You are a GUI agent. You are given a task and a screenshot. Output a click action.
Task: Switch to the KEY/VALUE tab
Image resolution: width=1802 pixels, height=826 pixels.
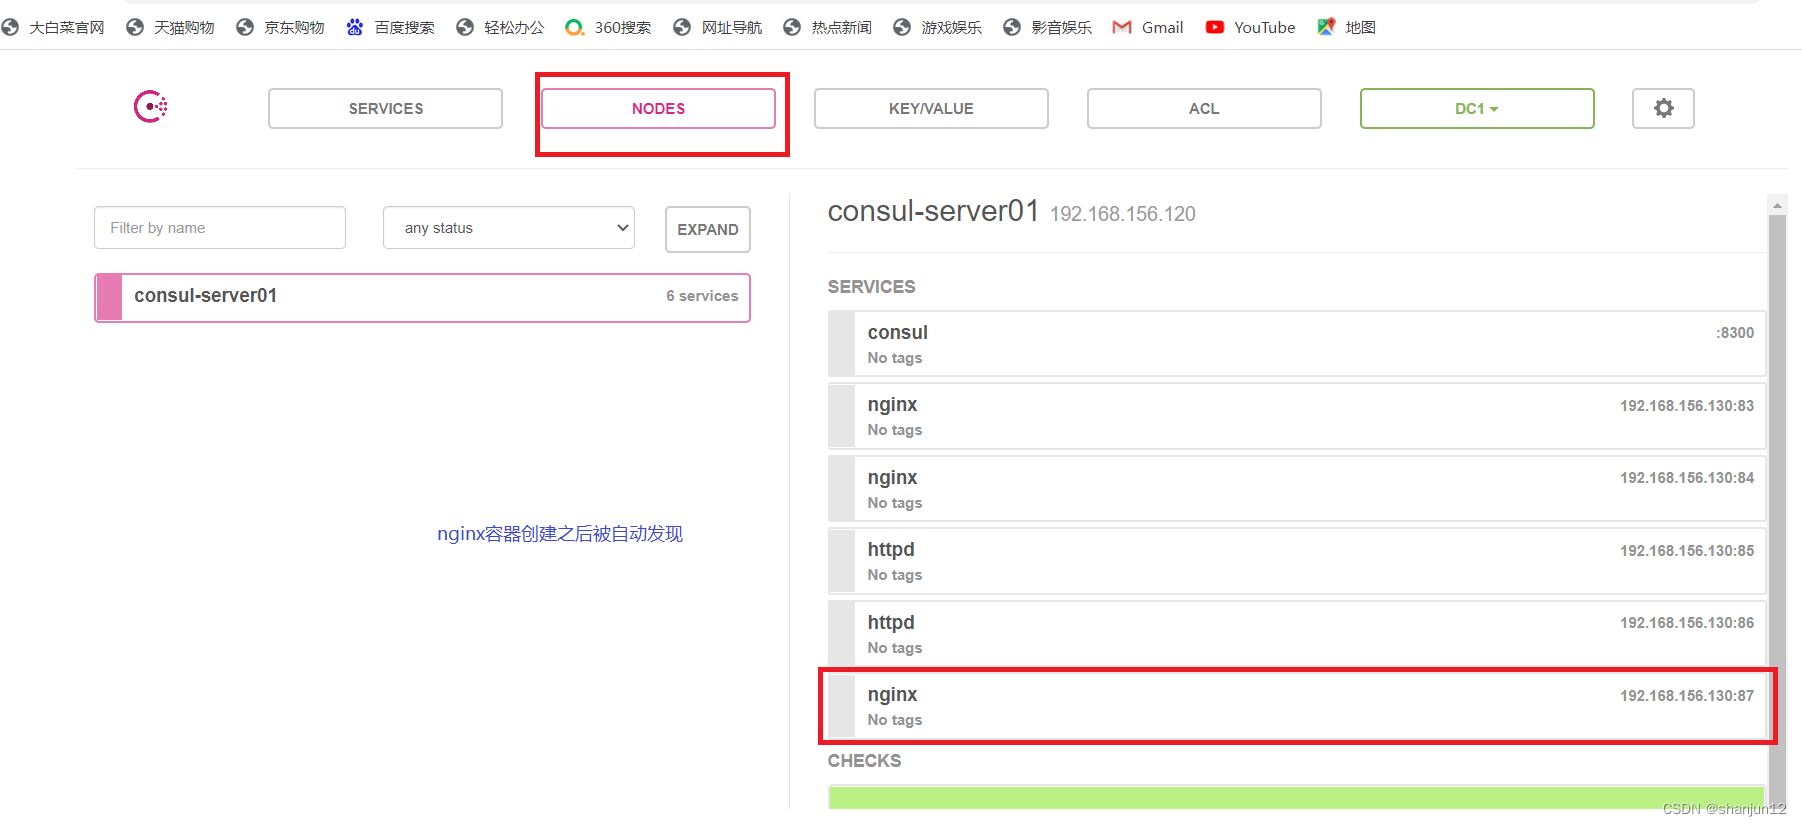tap(931, 108)
